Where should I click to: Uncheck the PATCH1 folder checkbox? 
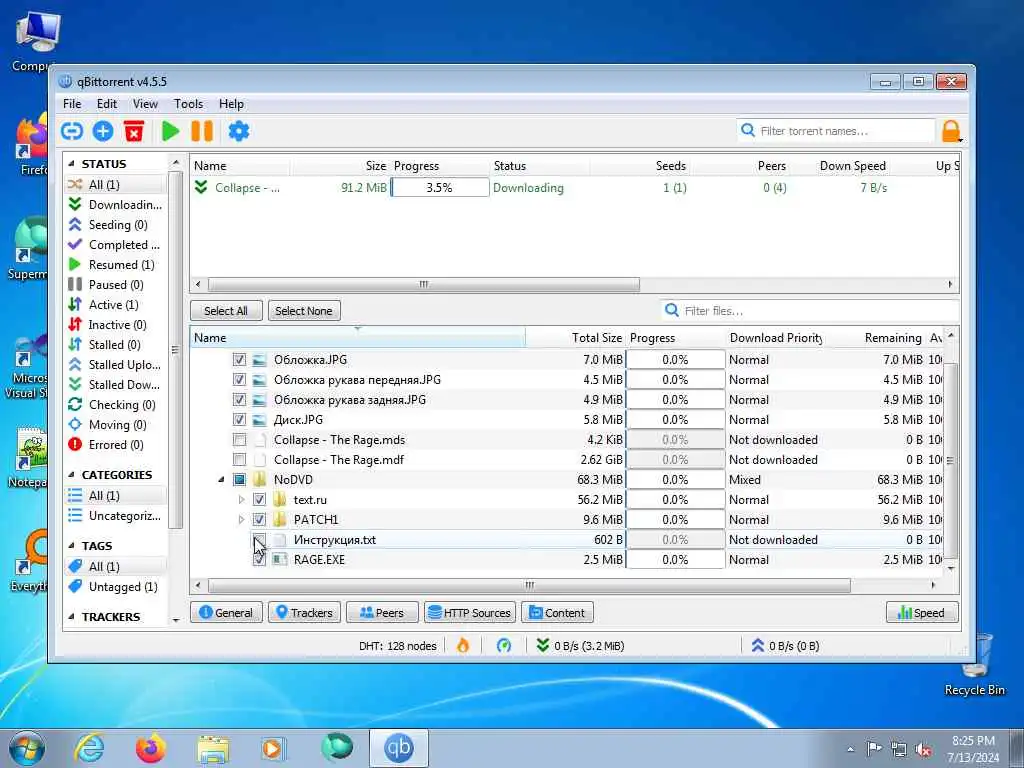tap(259, 520)
